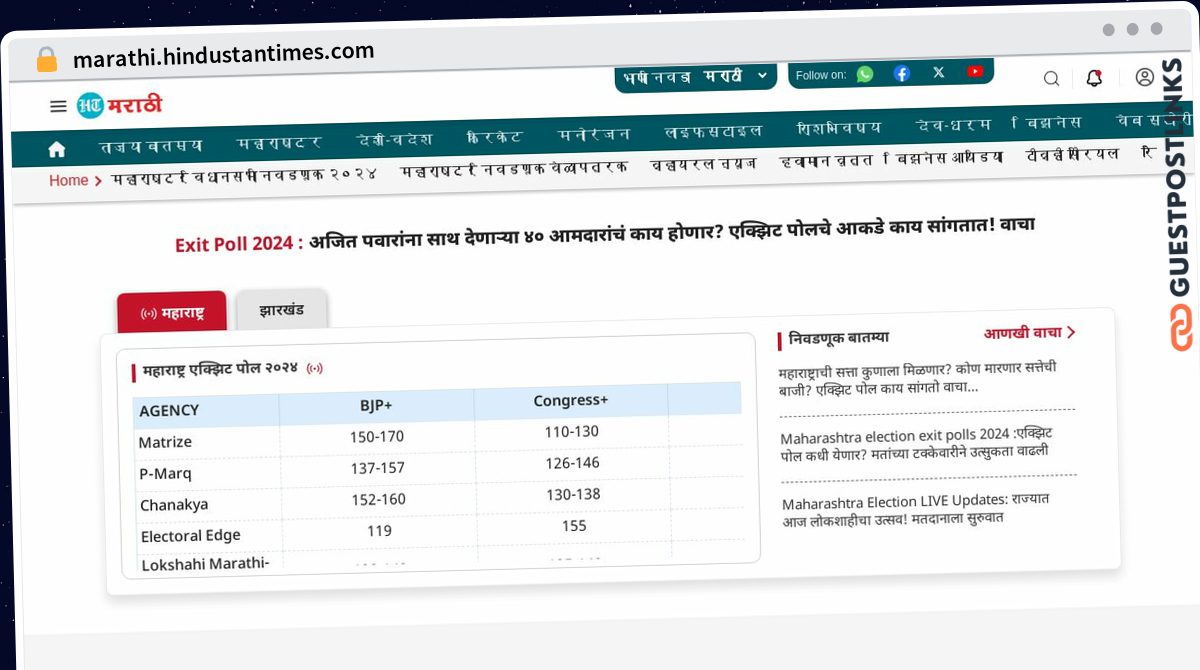Open the Exit Poll 2024 headline article

604,235
